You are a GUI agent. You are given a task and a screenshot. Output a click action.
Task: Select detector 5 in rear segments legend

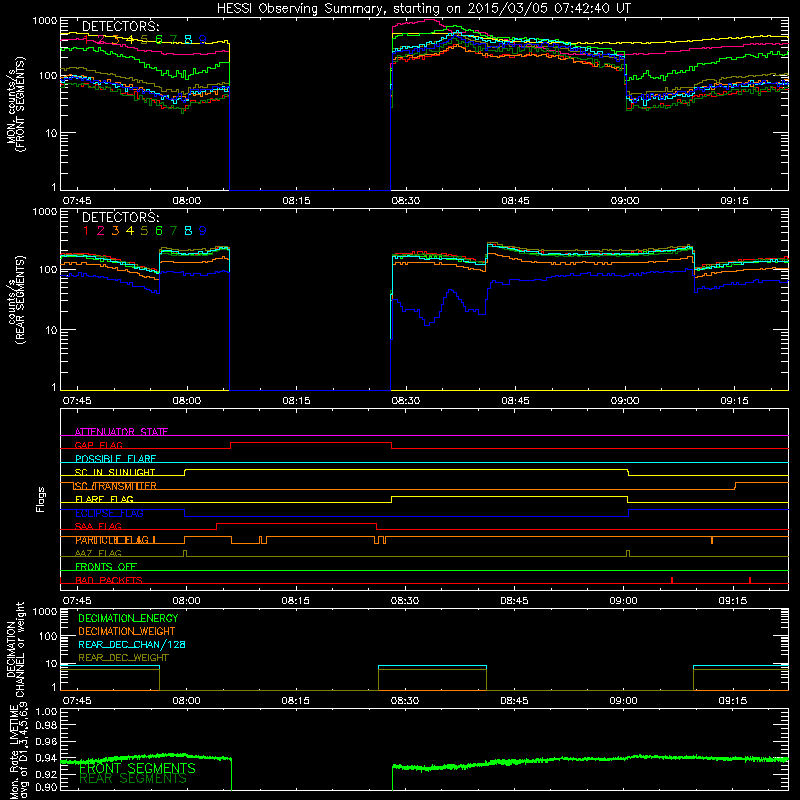click(x=144, y=231)
